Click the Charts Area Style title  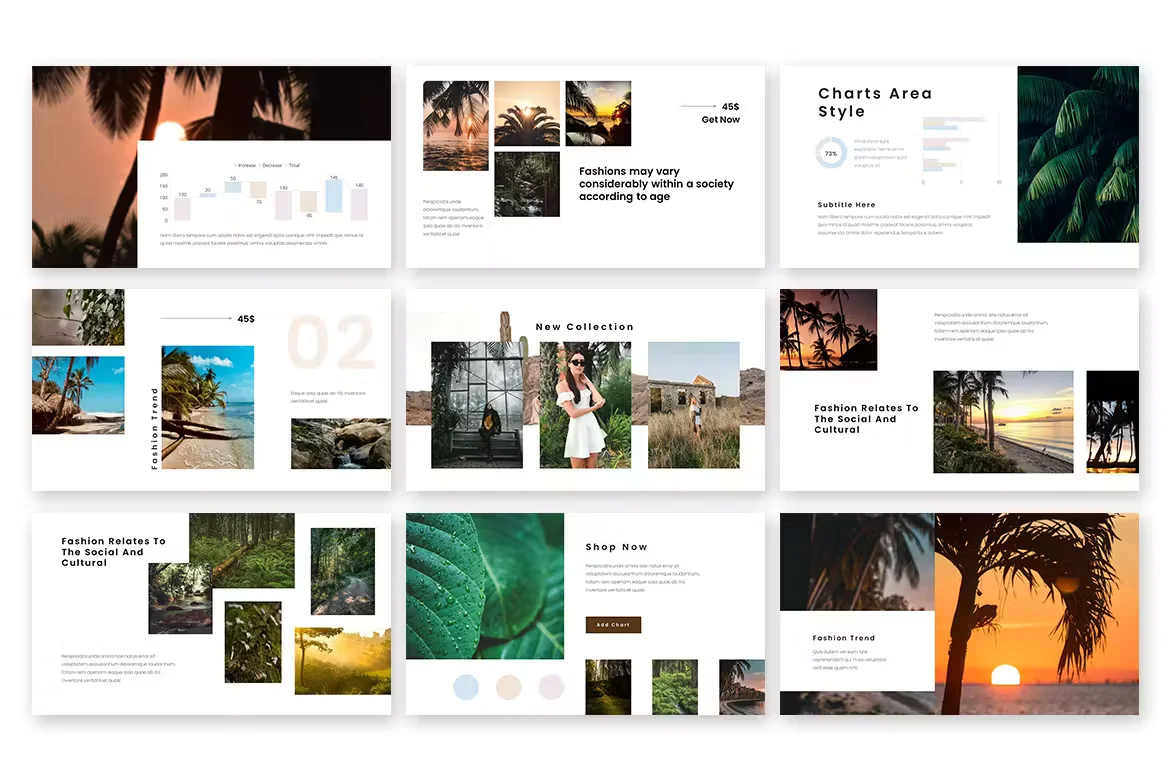pos(875,102)
